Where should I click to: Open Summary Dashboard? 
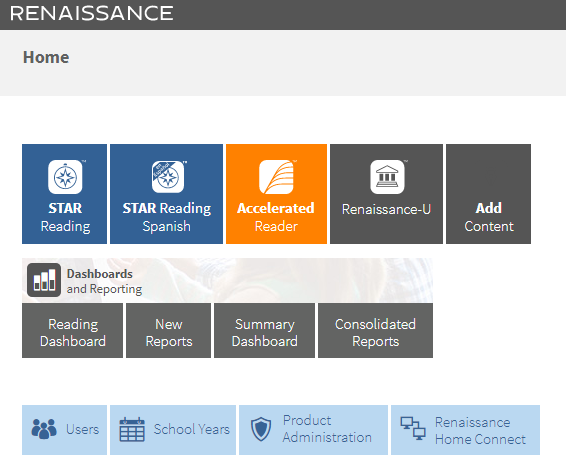click(265, 331)
